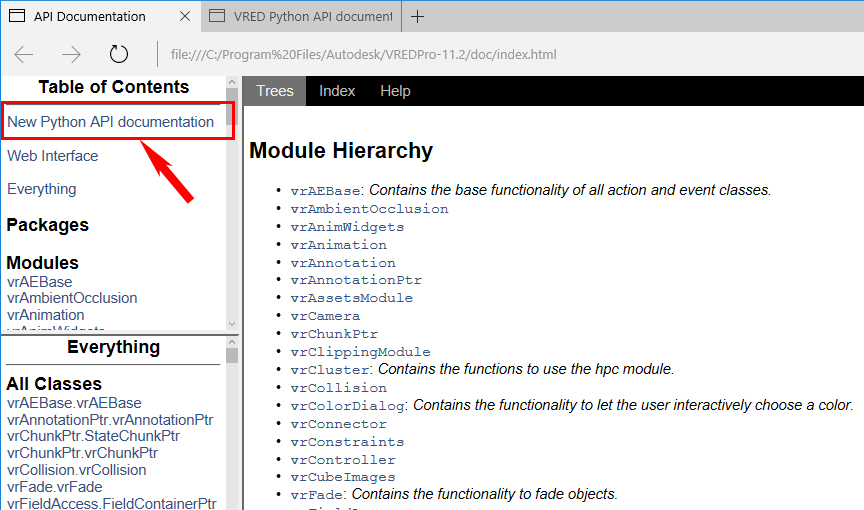This screenshot has width=864, height=510.
Task: Click the browser Forward arrow
Action: [71, 55]
